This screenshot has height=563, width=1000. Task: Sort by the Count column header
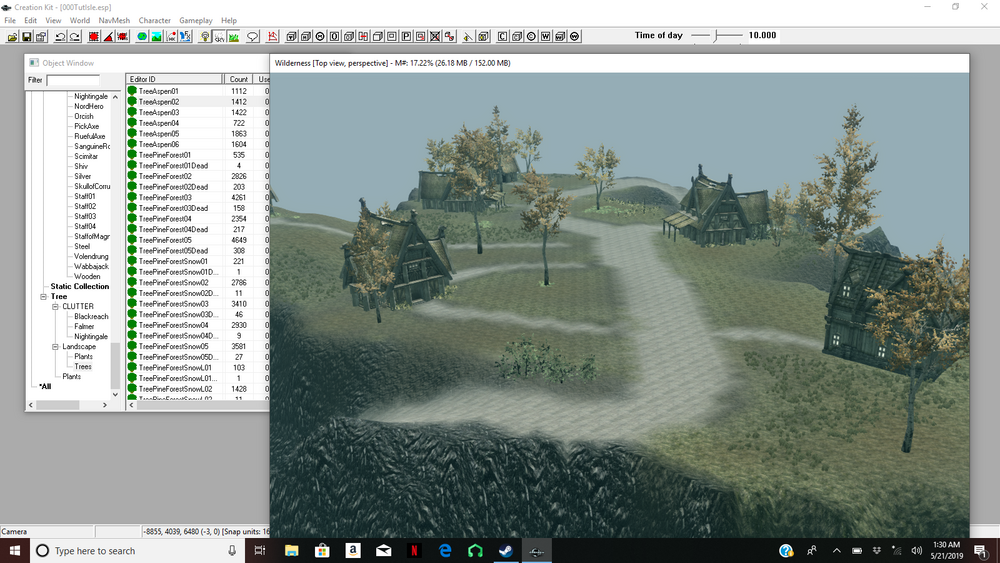[239, 79]
